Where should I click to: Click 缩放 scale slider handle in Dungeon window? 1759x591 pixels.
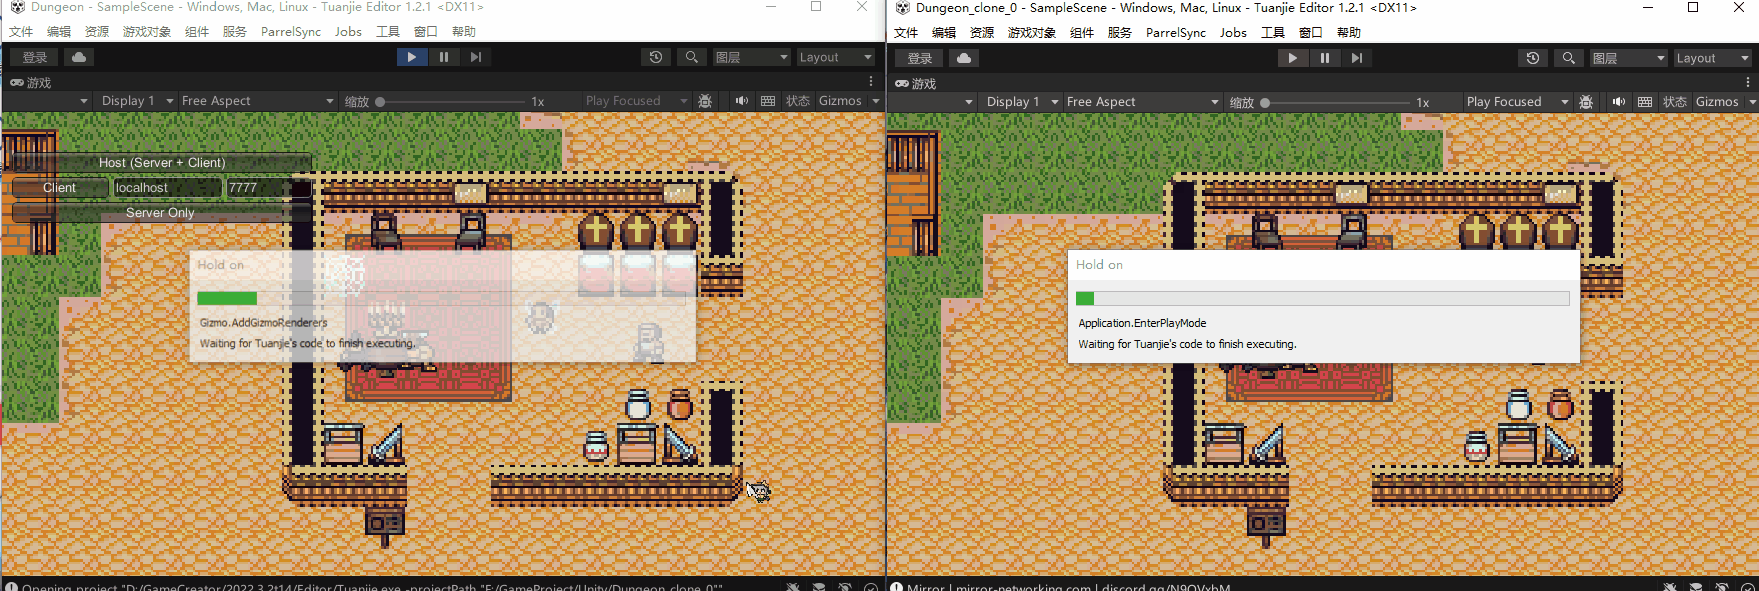click(380, 101)
